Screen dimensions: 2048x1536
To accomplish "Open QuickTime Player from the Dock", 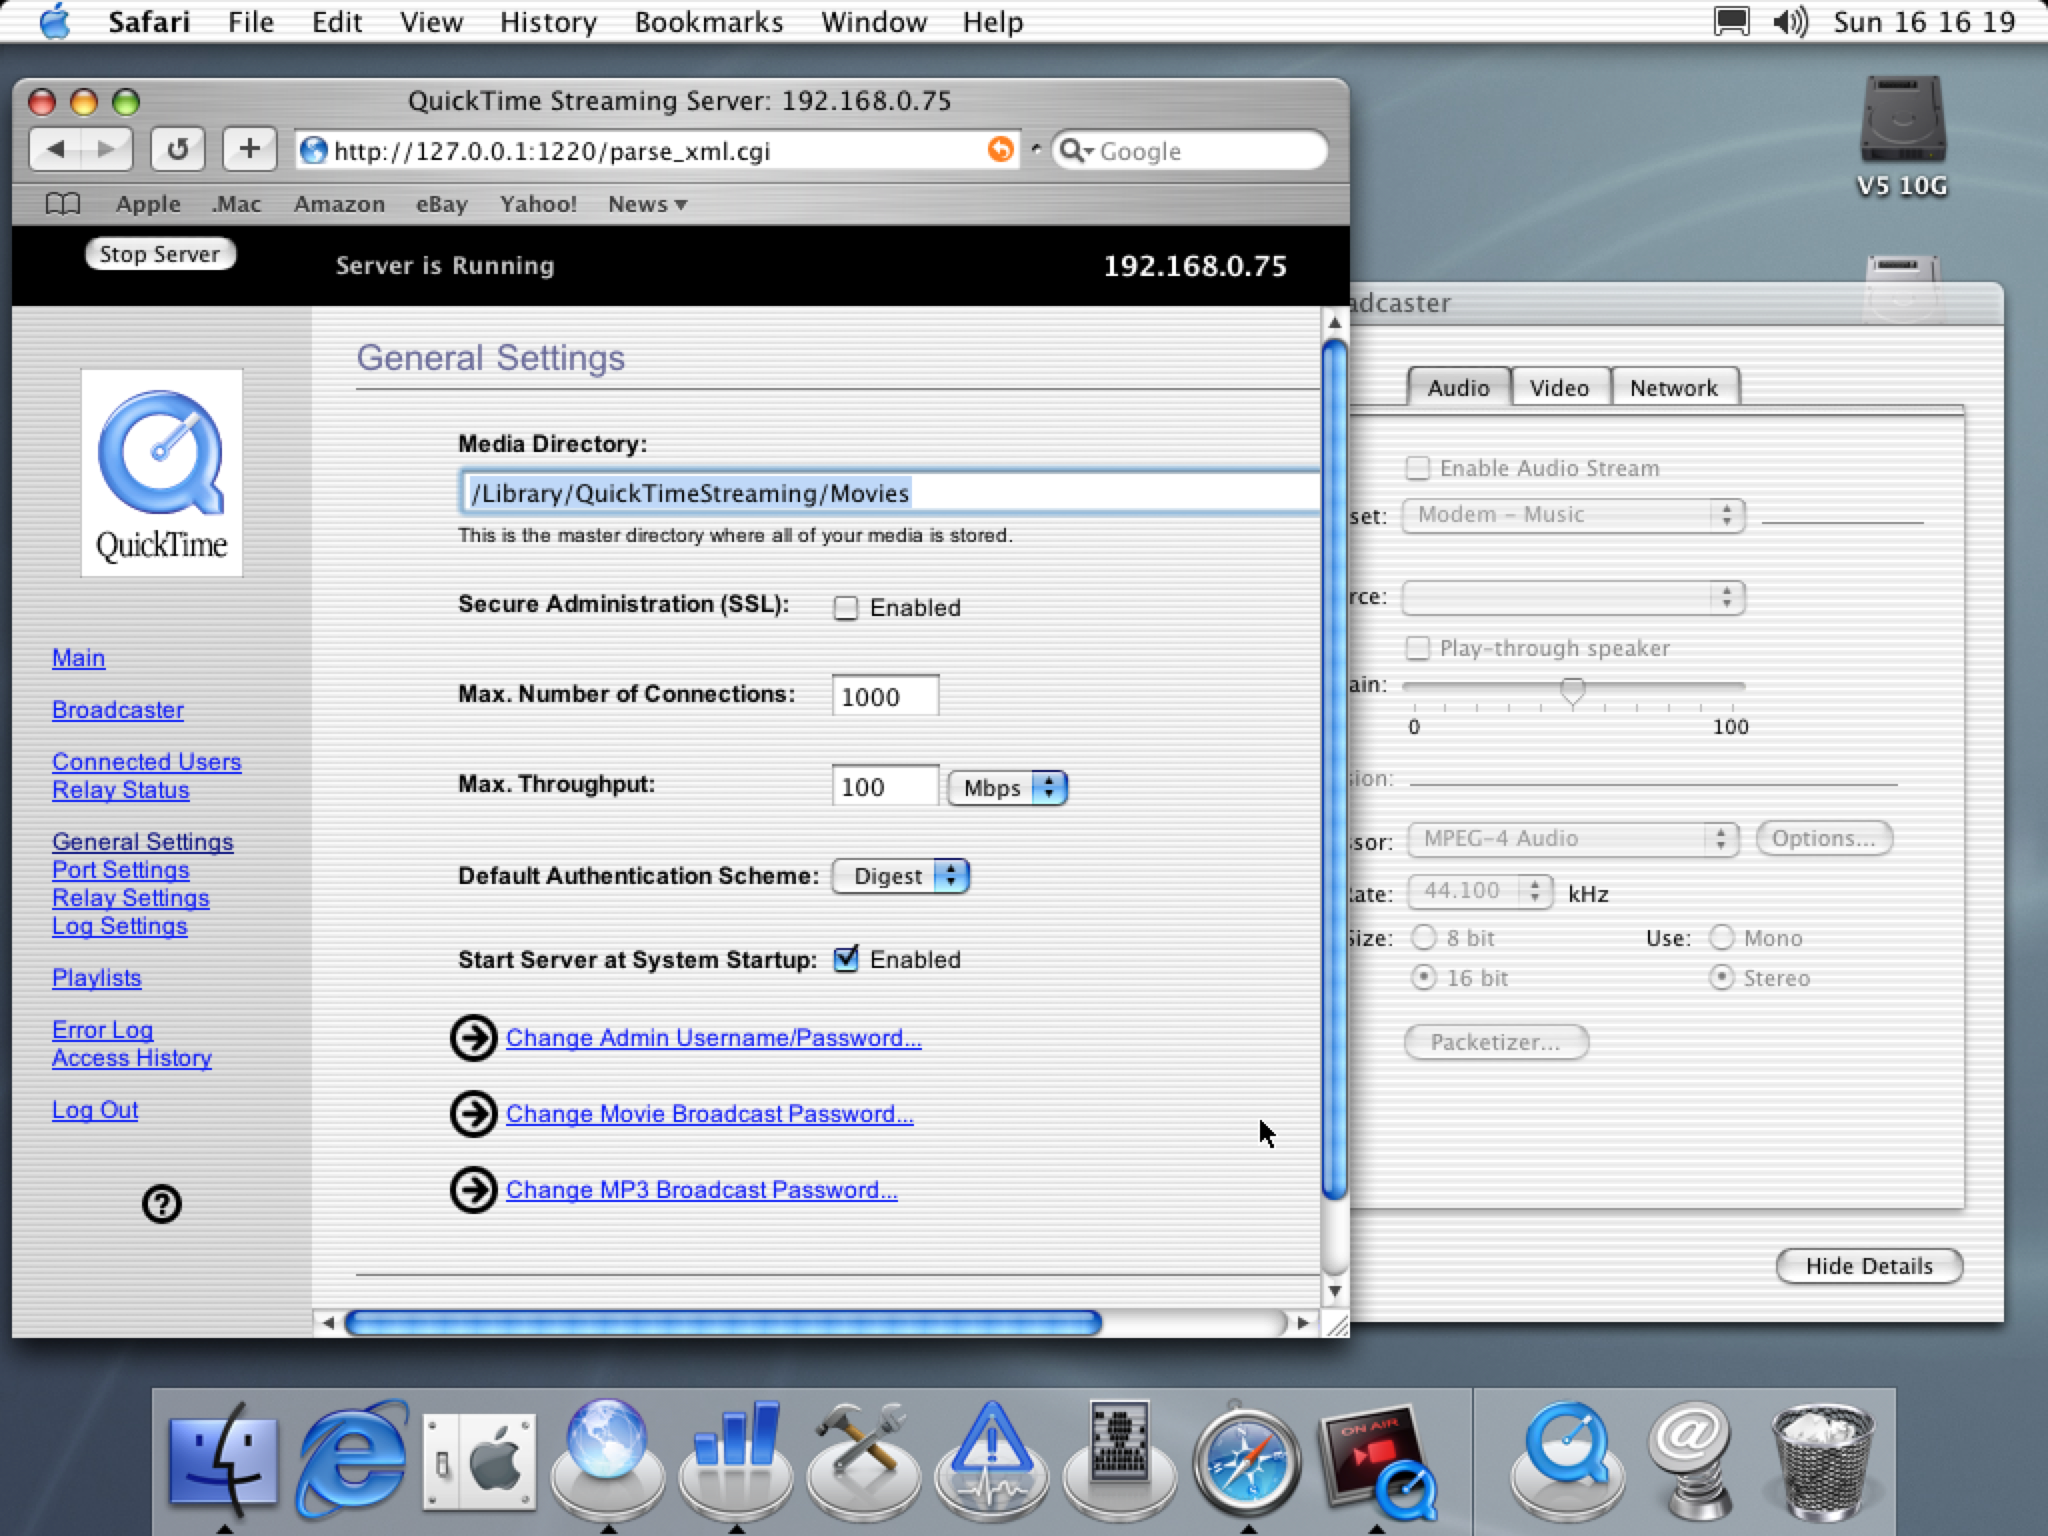I will point(1566,1459).
